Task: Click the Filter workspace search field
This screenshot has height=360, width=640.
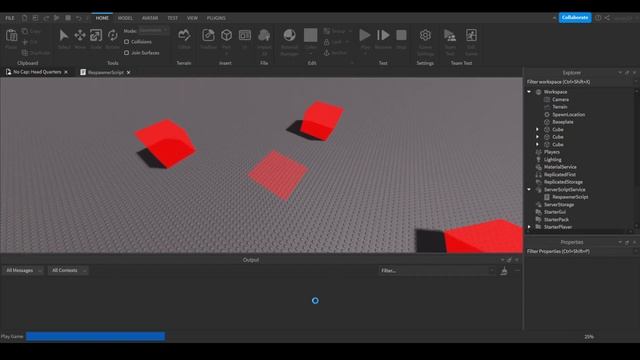Action: [x=581, y=82]
